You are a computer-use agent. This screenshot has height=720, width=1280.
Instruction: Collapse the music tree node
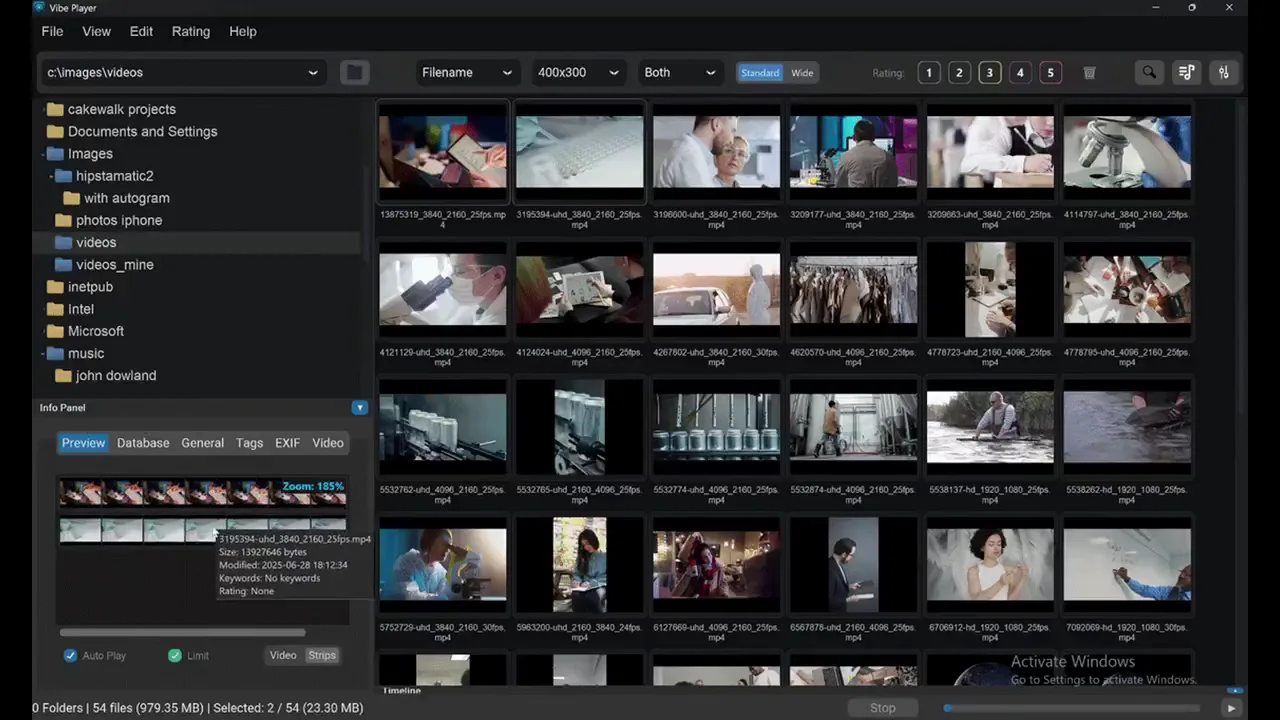pyautogui.click(x=44, y=354)
